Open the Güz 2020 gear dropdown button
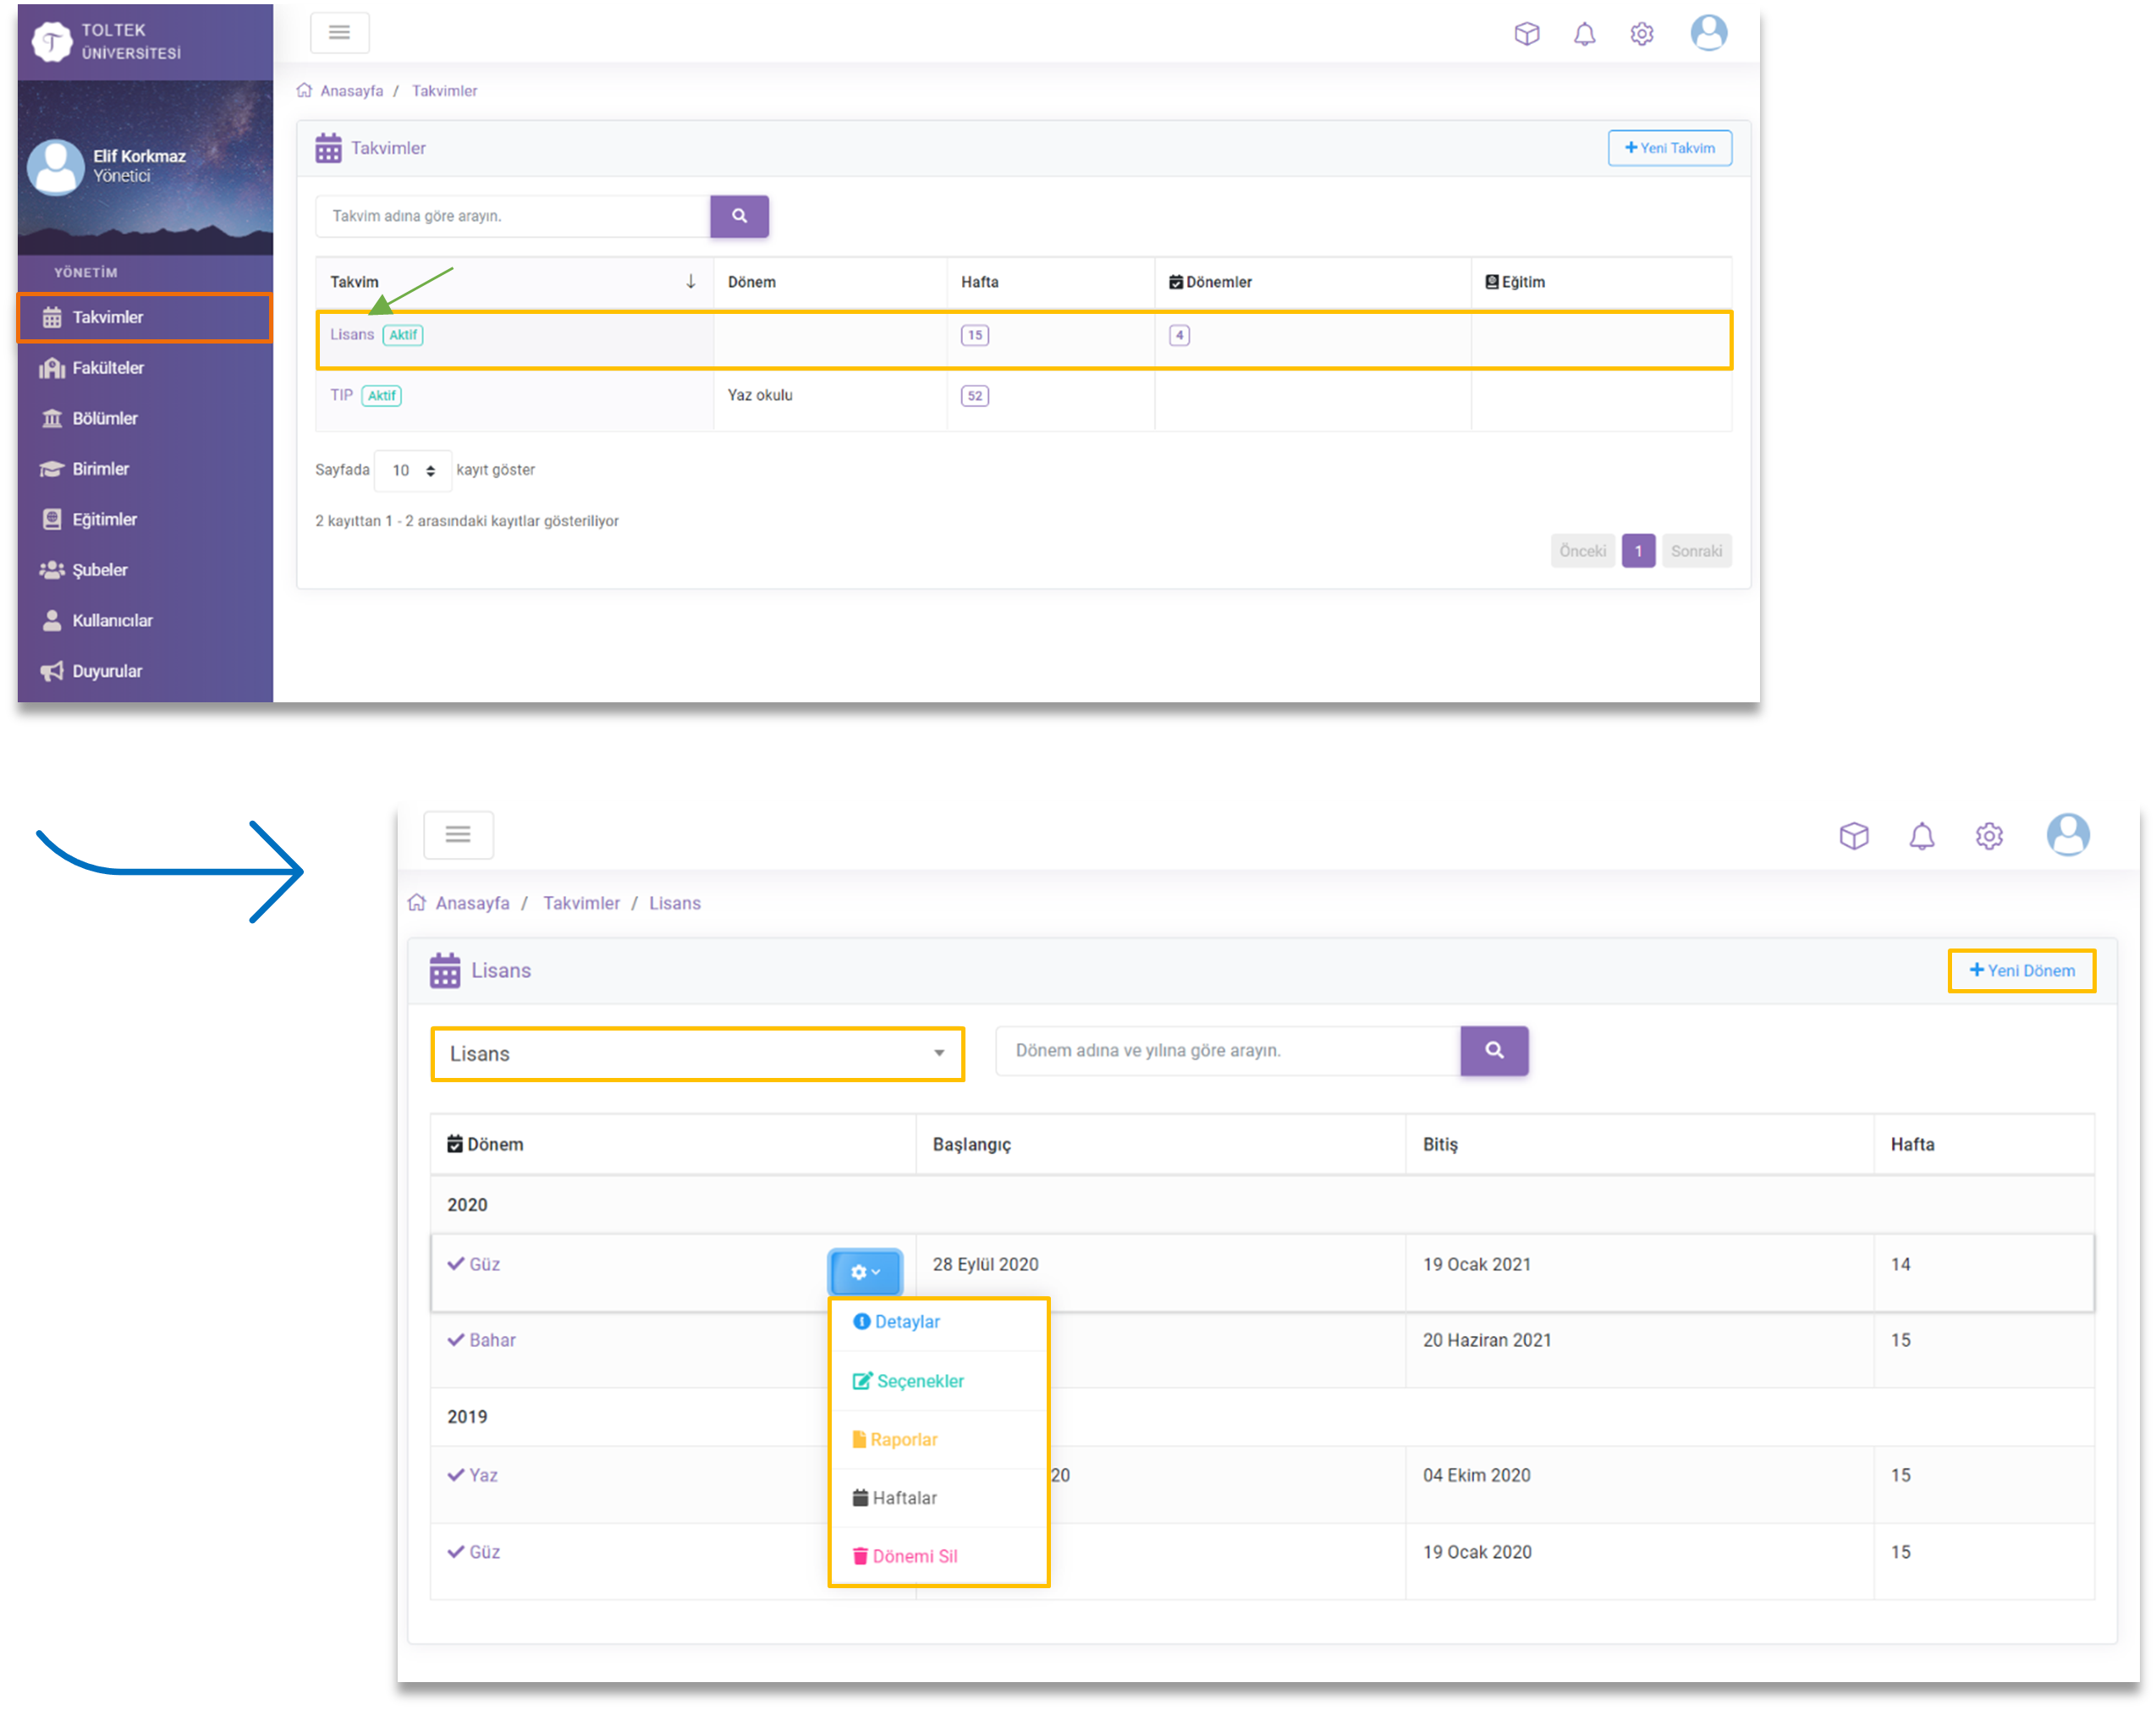 pyautogui.click(x=864, y=1272)
